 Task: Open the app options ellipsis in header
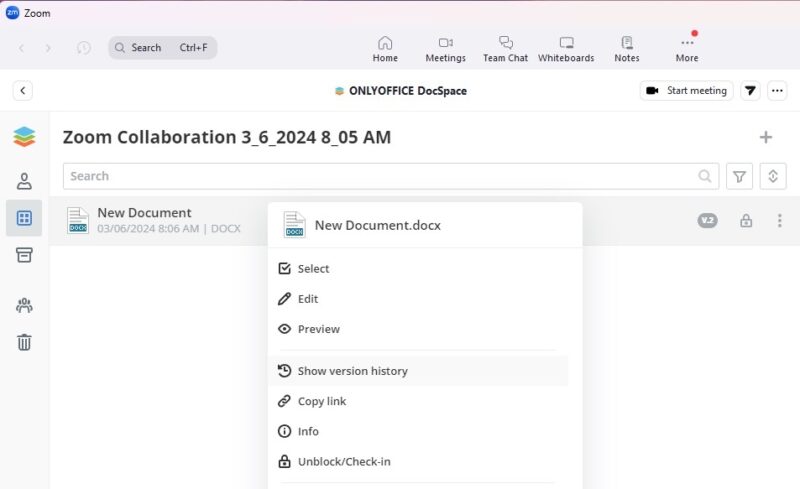pos(777,90)
